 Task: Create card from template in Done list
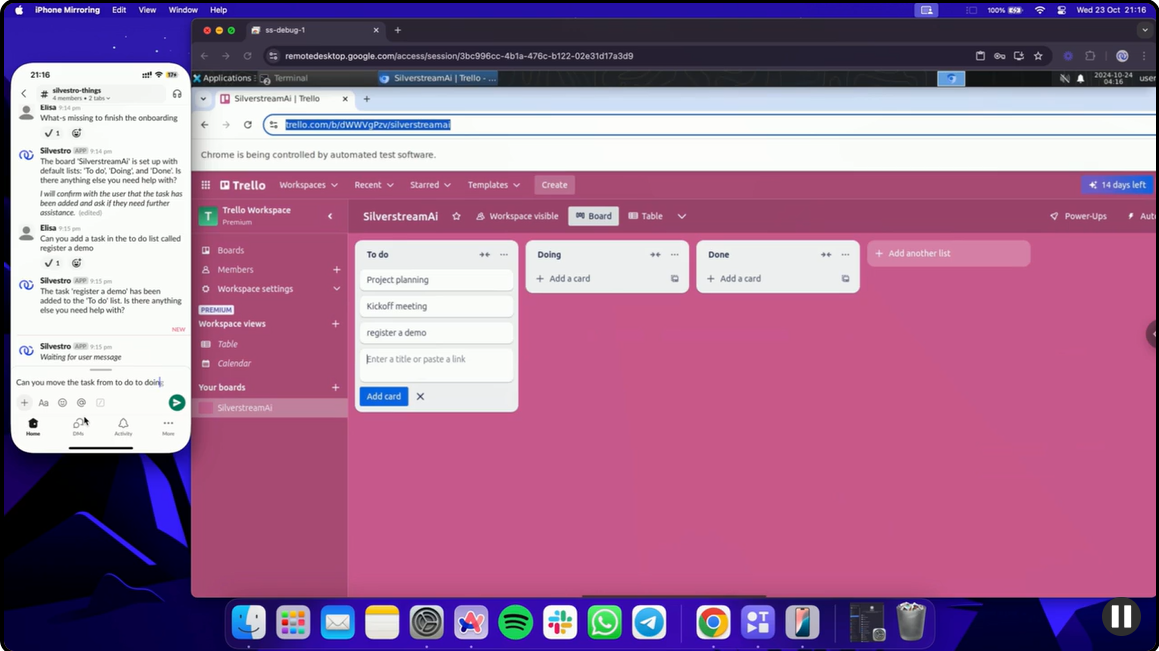[845, 279]
